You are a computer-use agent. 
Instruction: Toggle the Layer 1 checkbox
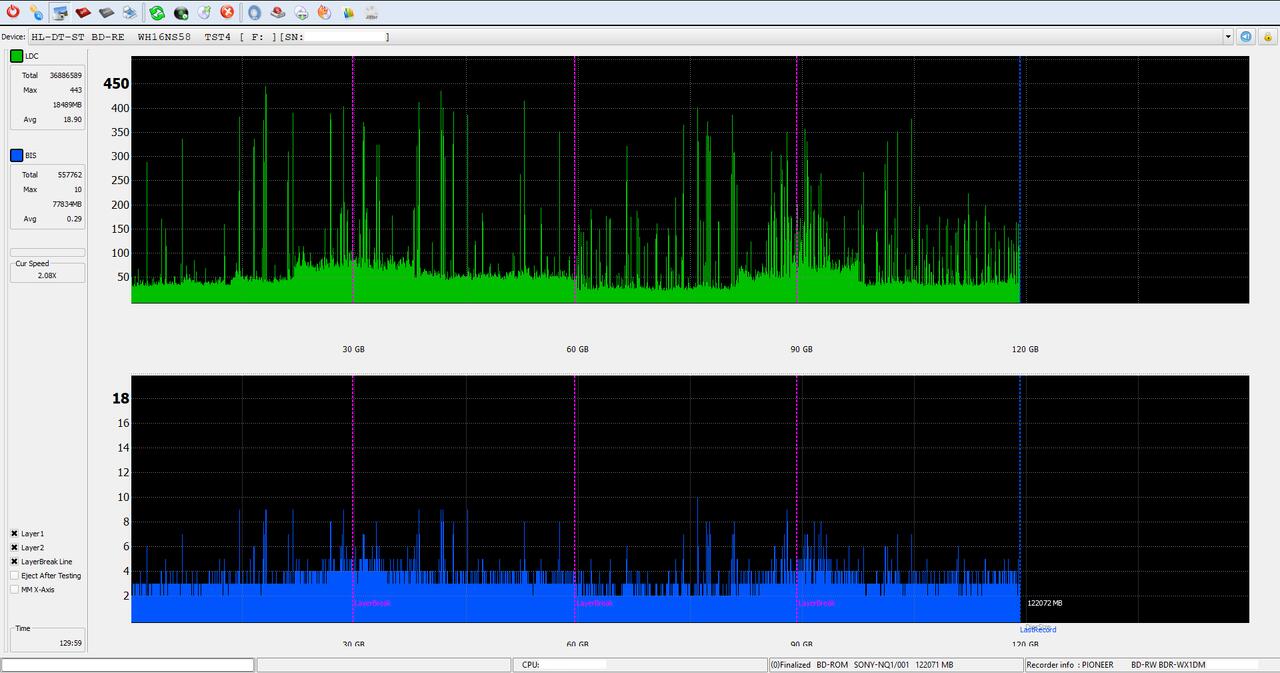[x=15, y=534]
